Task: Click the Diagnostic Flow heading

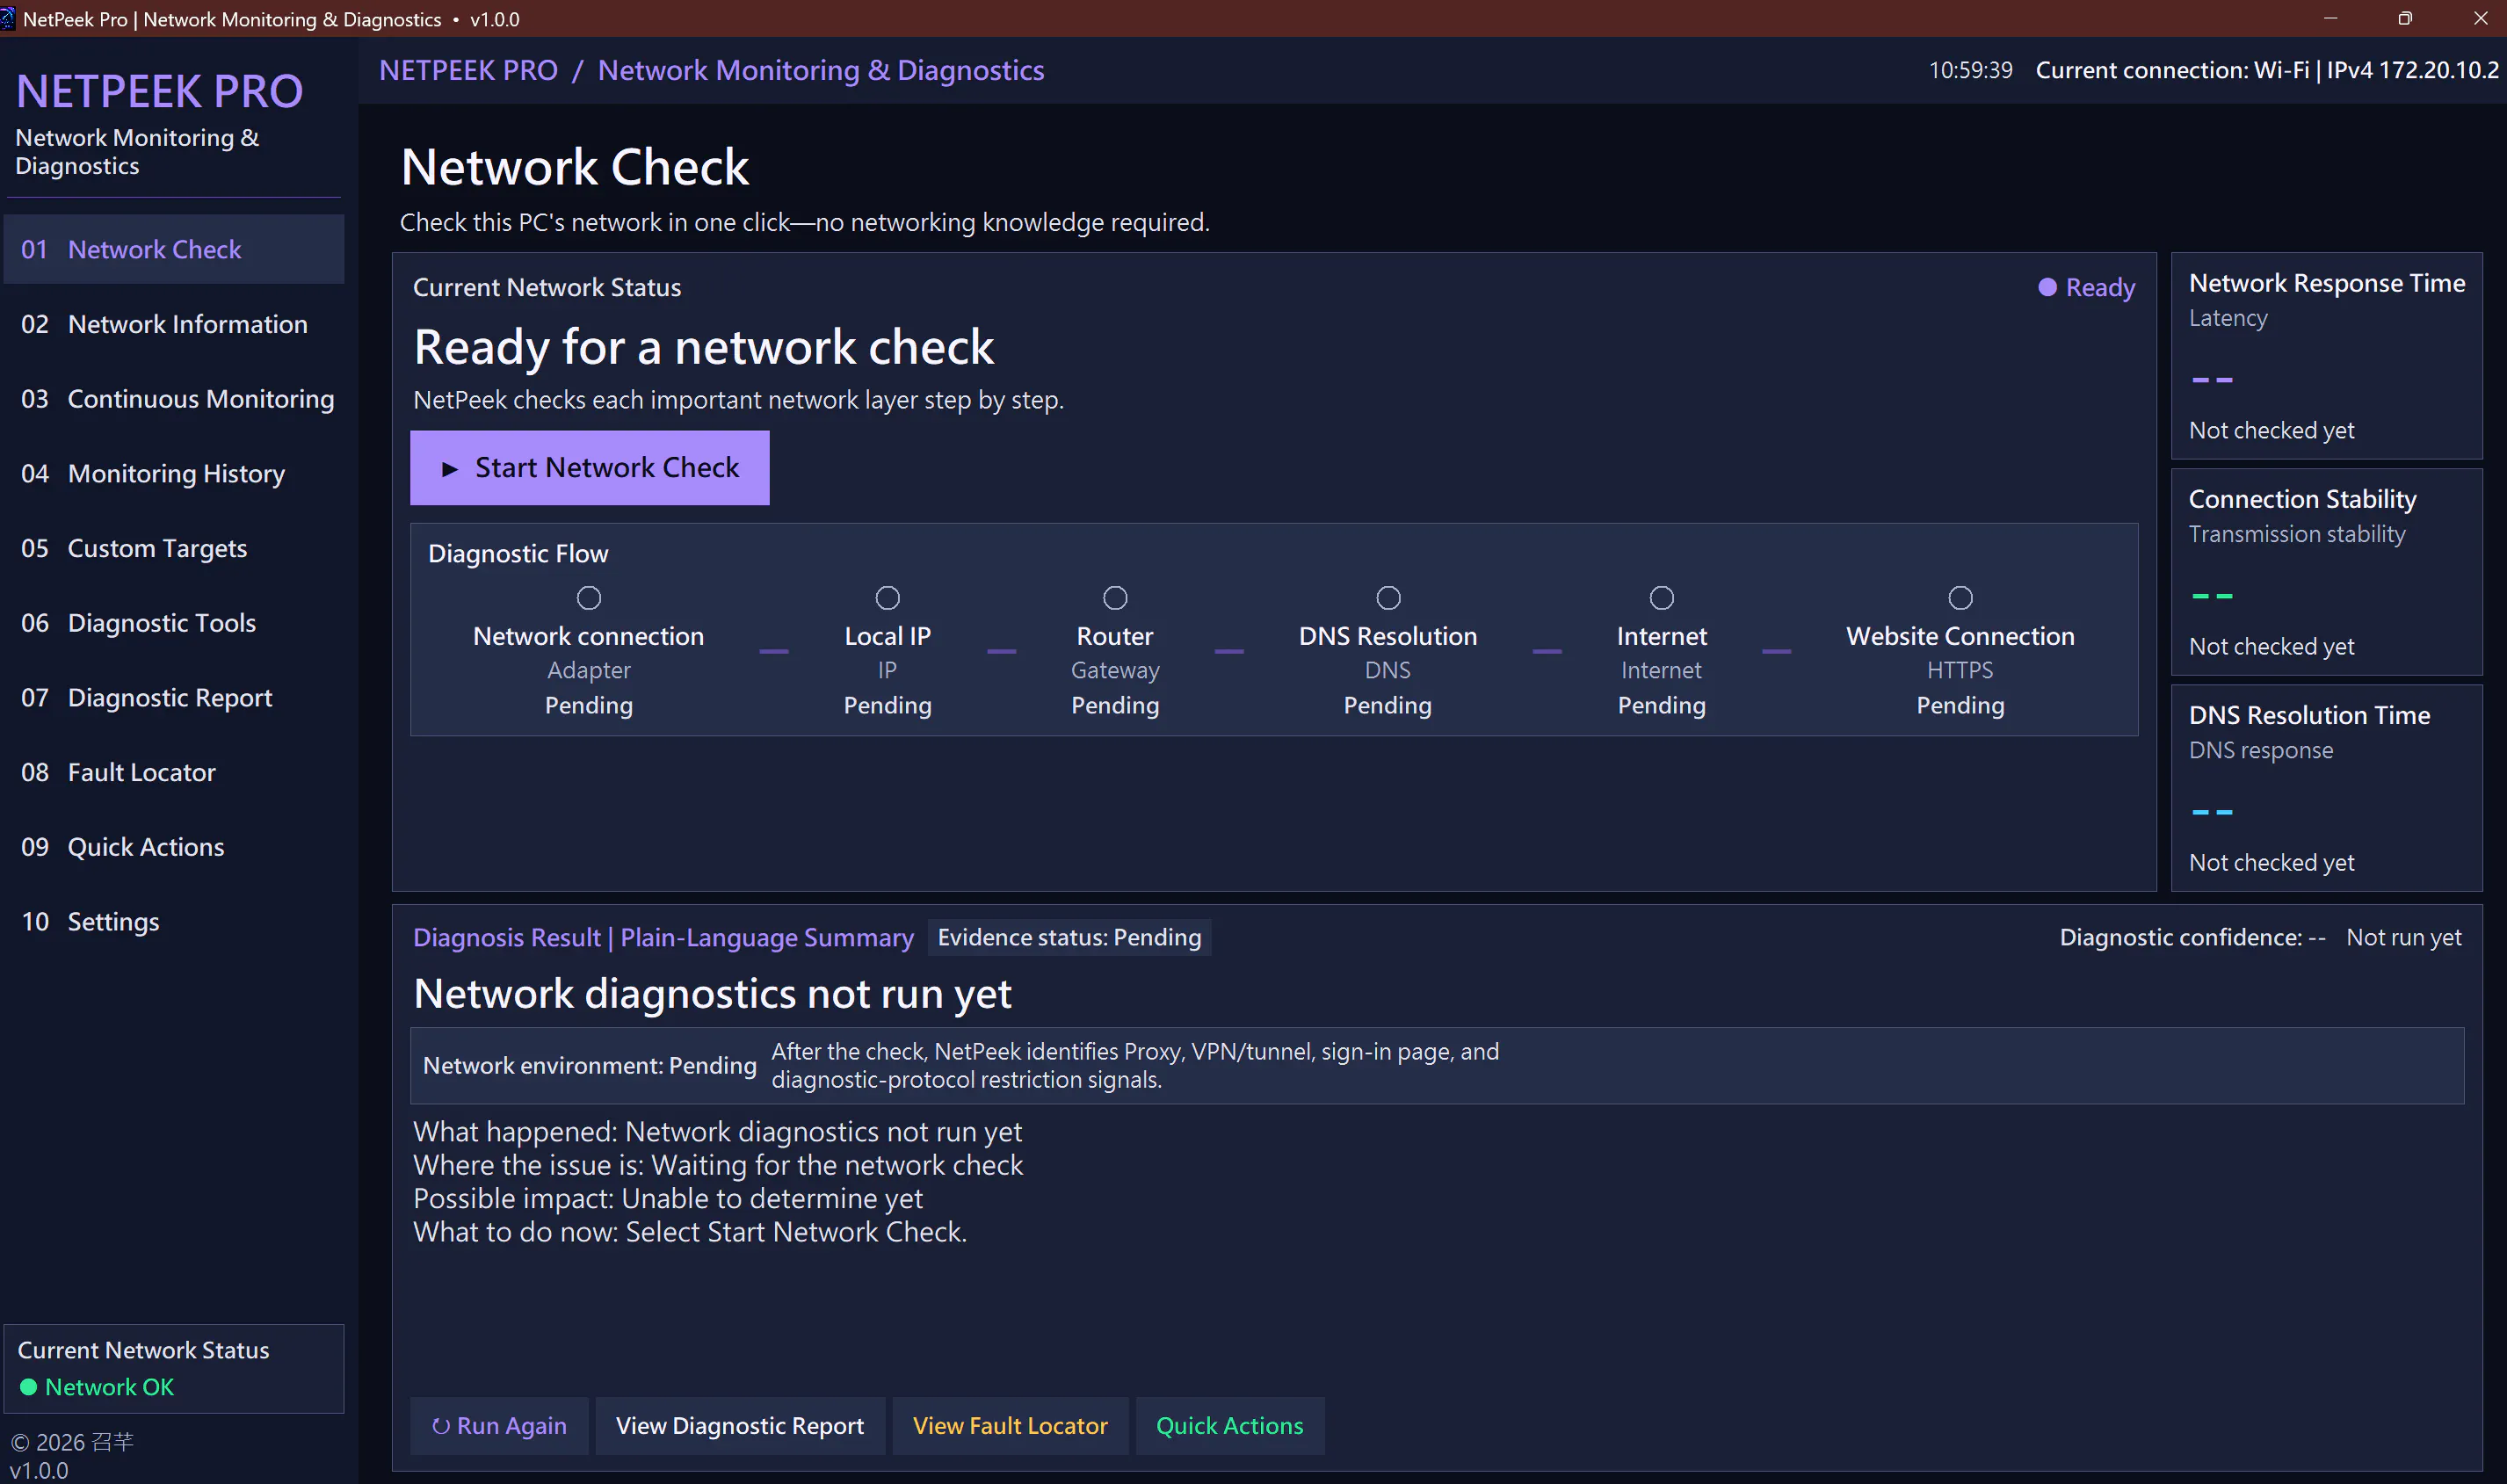Action: [x=518, y=553]
